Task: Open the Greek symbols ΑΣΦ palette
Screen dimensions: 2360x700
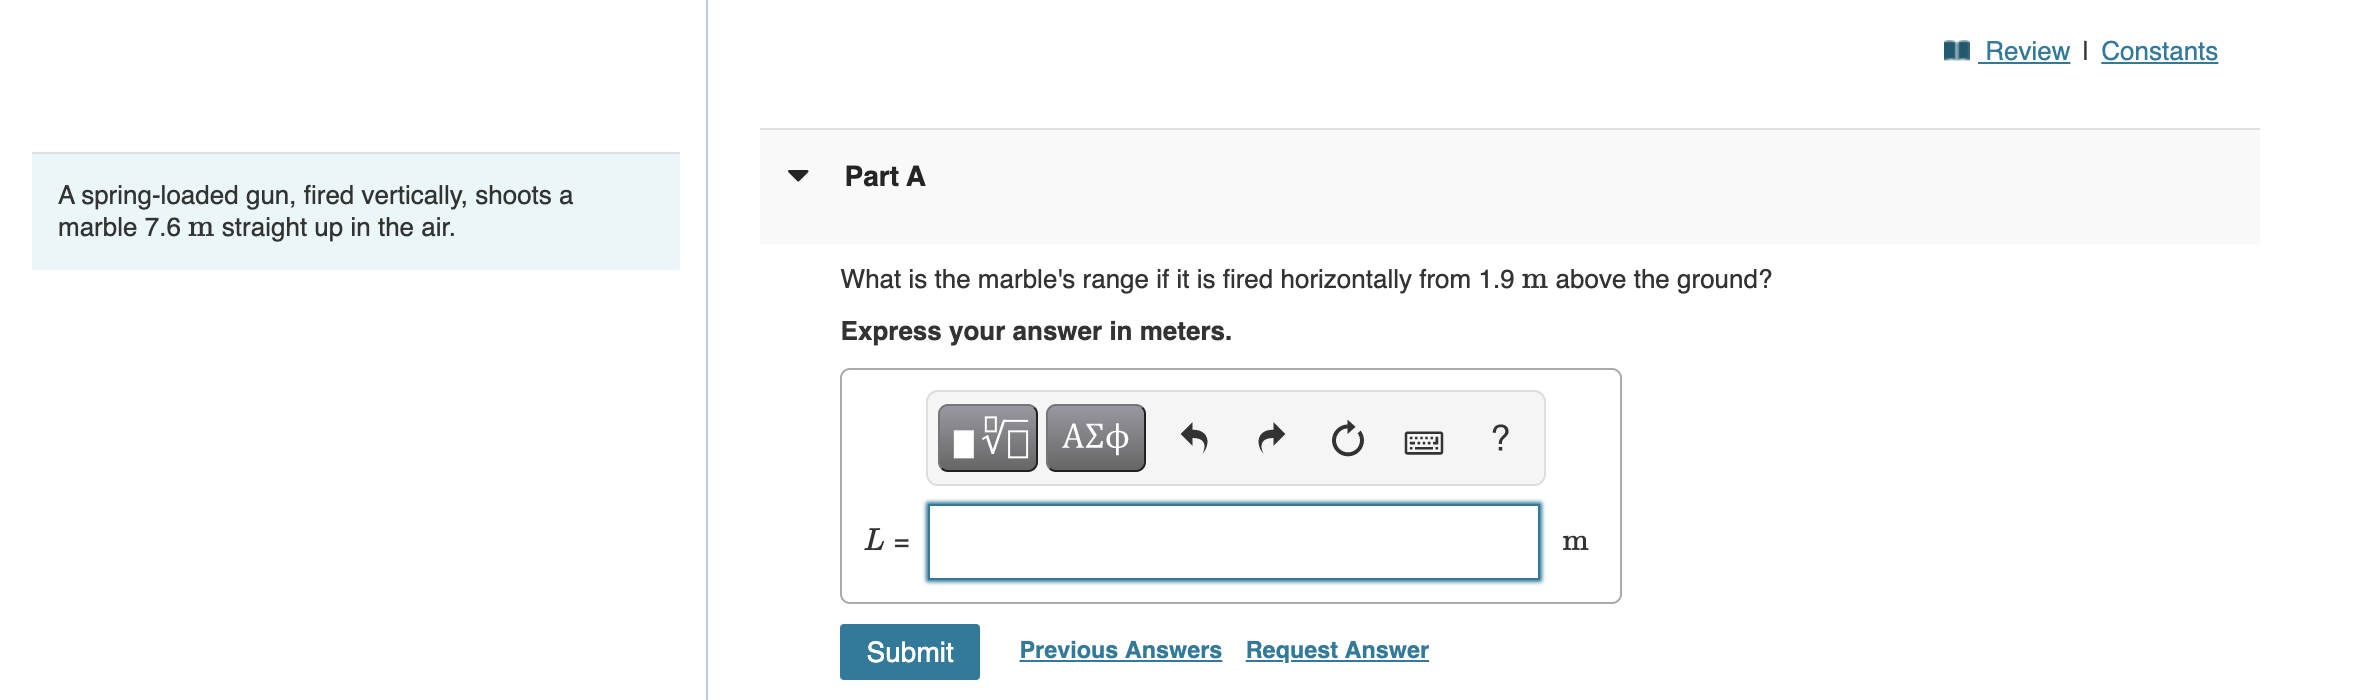Action: [x=1095, y=438]
